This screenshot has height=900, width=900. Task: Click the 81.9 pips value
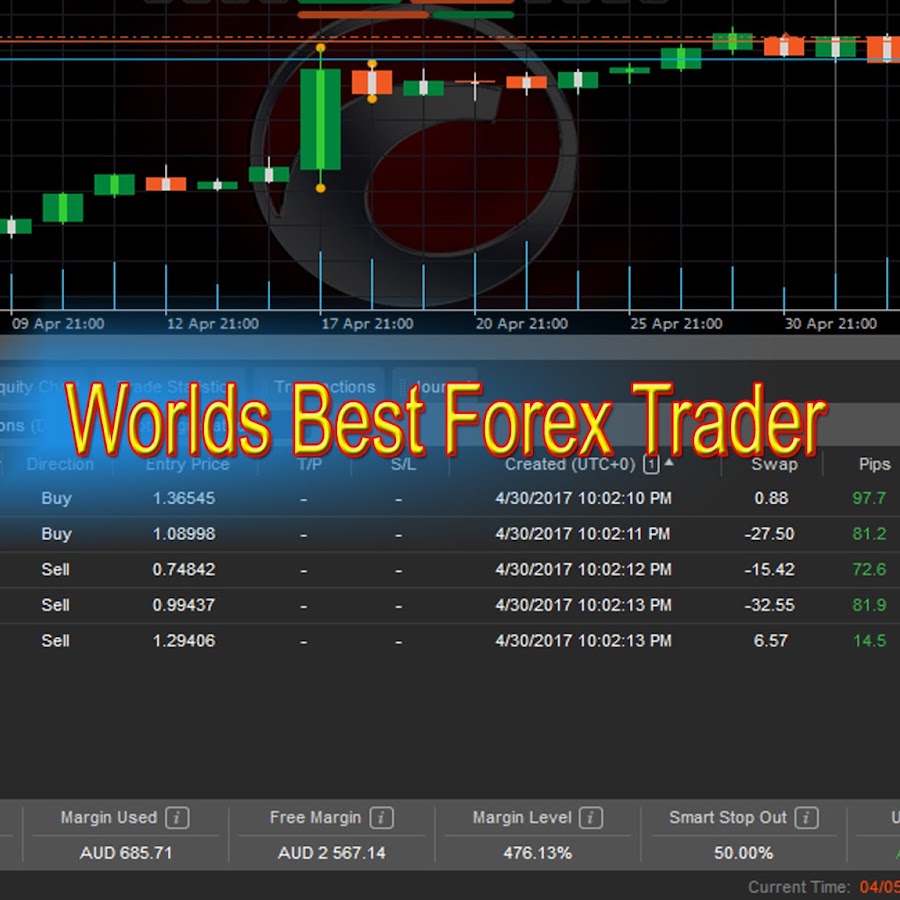(869, 605)
